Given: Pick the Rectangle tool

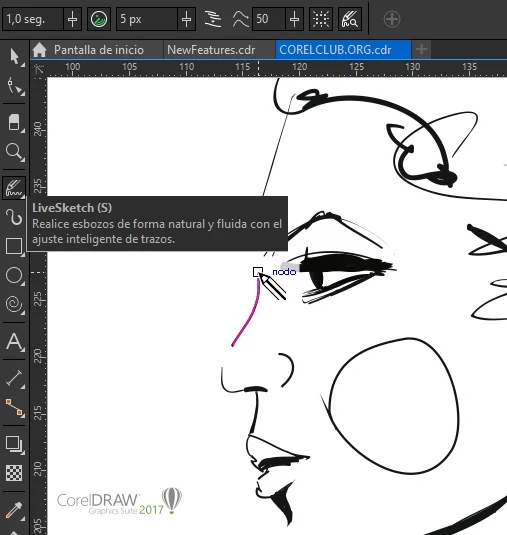Looking at the screenshot, I should pyautogui.click(x=14, y=246).
